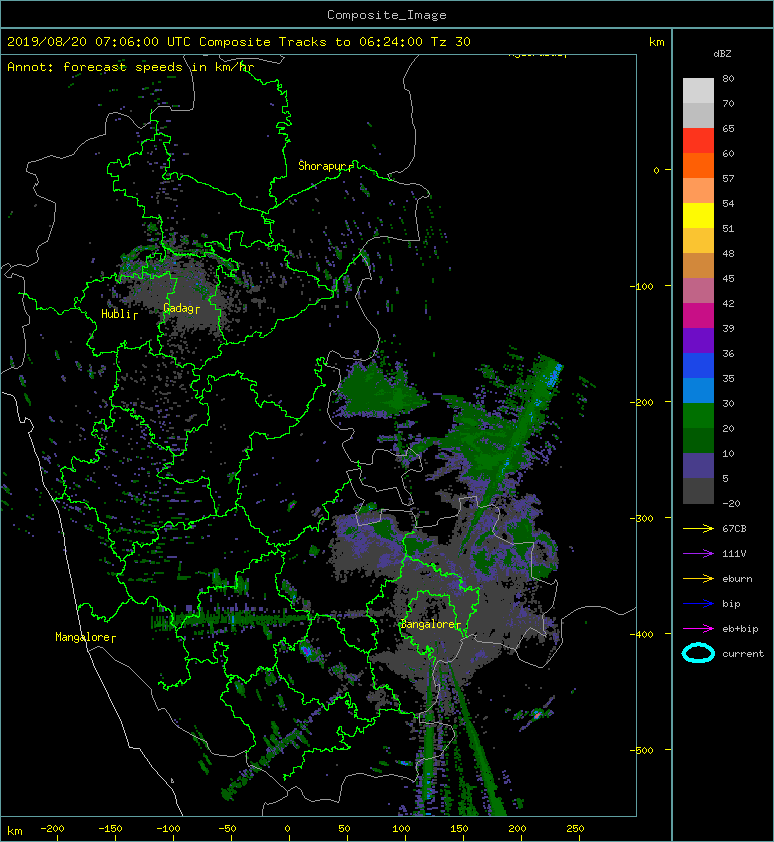The height and width of the screenshot is (842, 774).
Task: Click the magenta arrow beside eb+bip
Action: [698, 628]
